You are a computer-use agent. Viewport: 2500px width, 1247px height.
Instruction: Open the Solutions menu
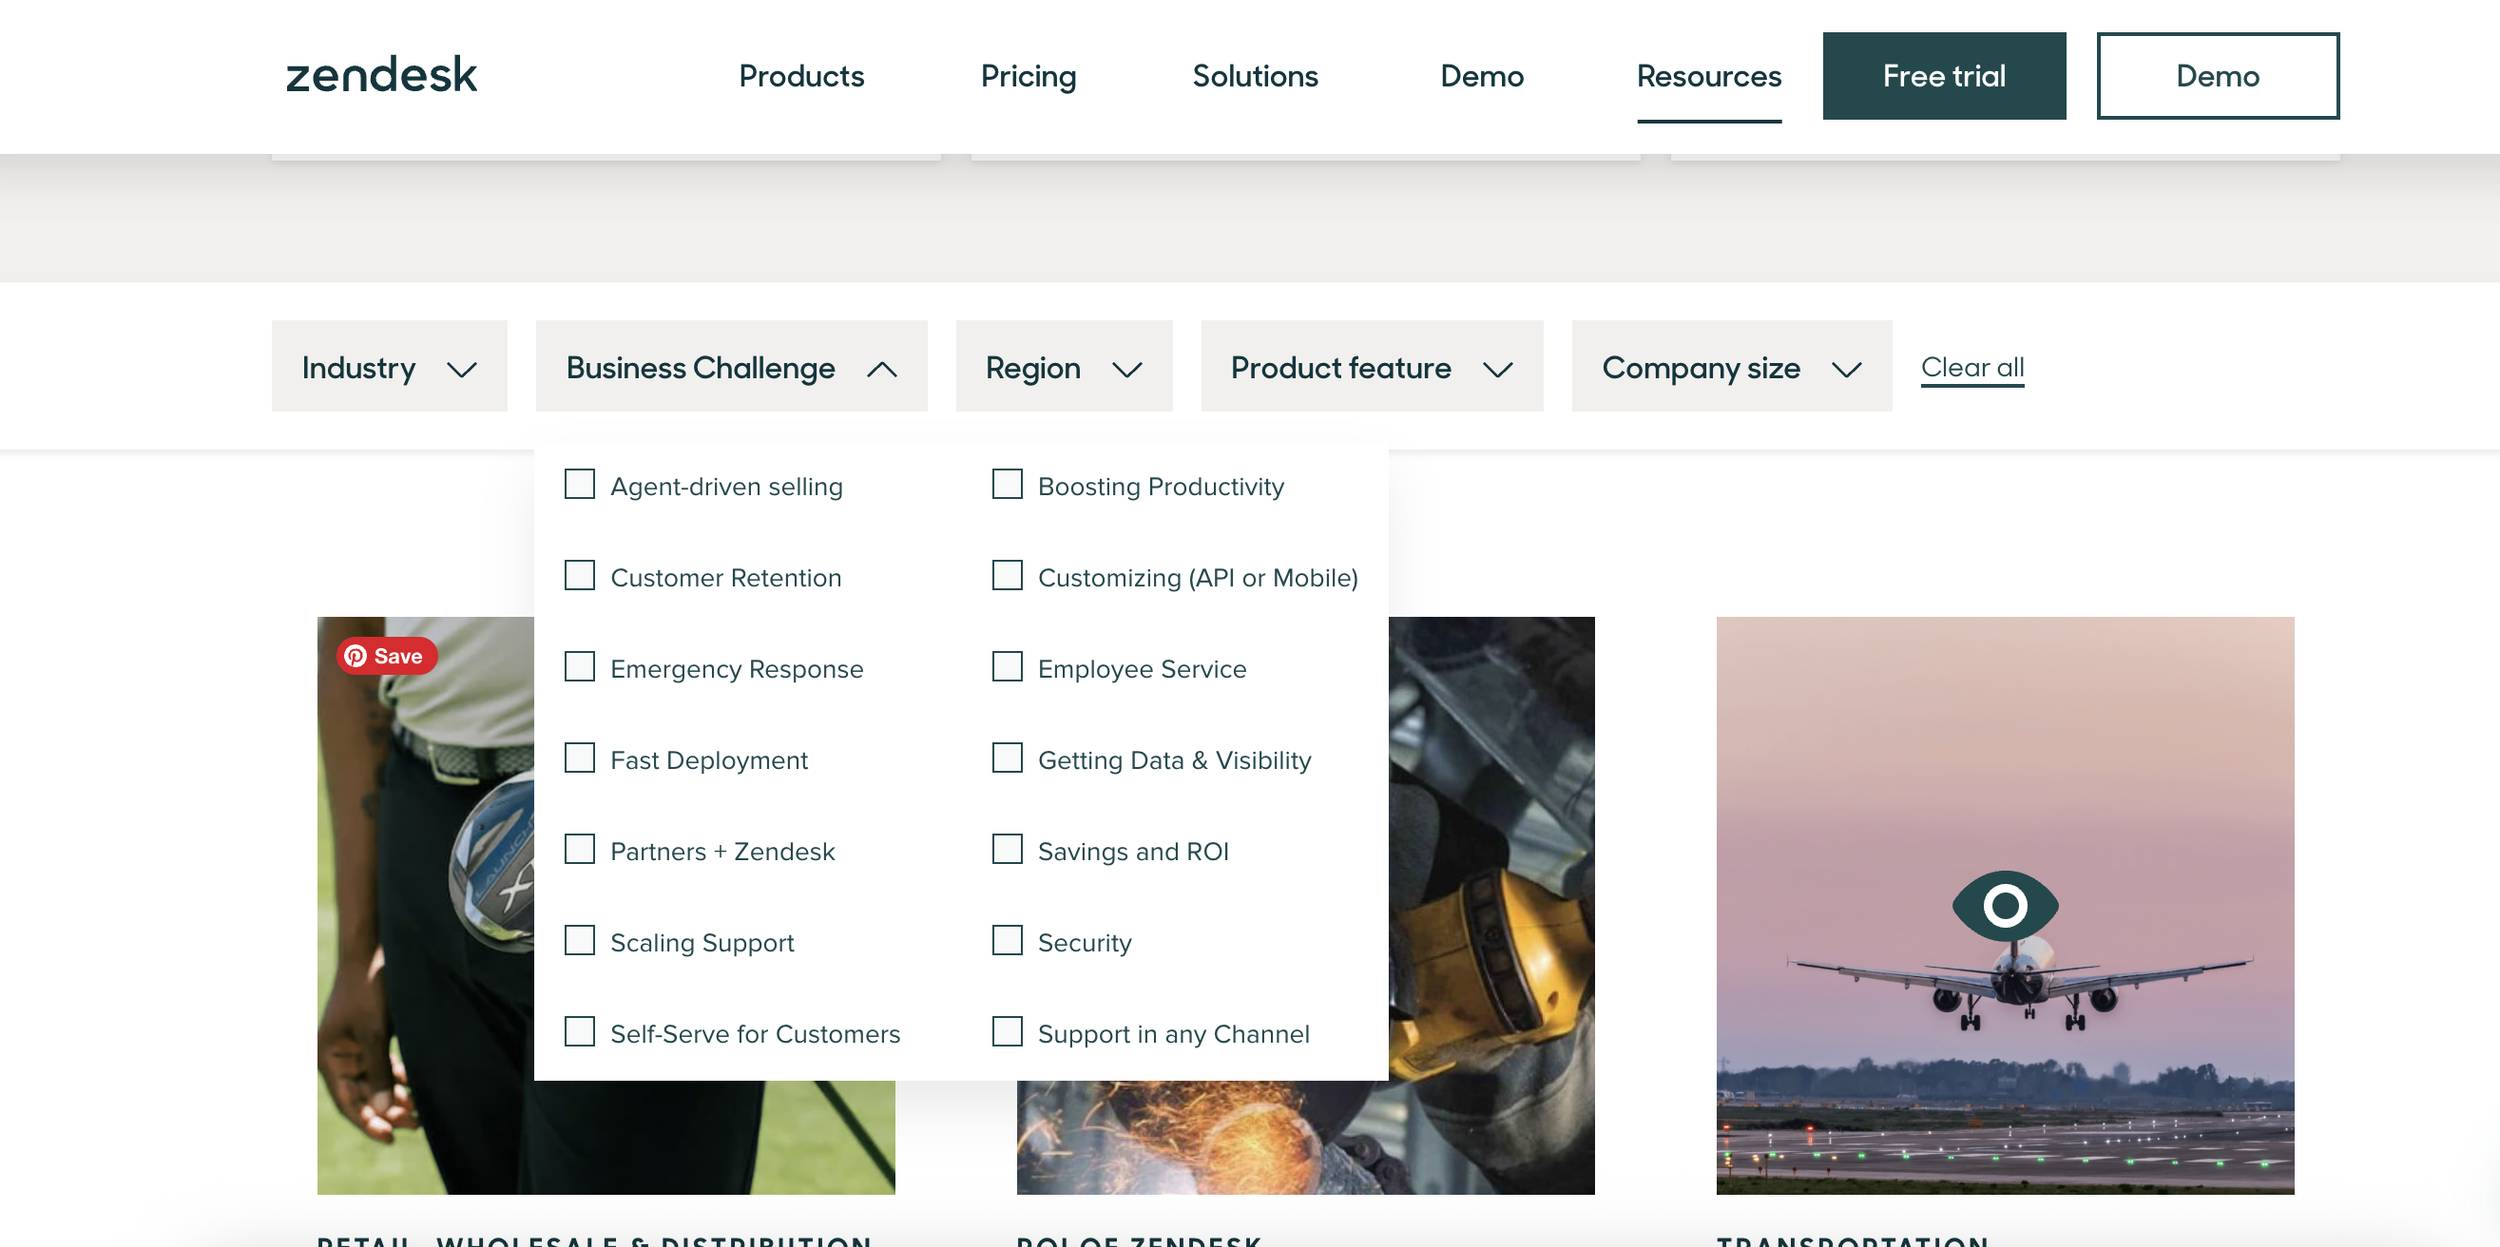click(1255, 76)
